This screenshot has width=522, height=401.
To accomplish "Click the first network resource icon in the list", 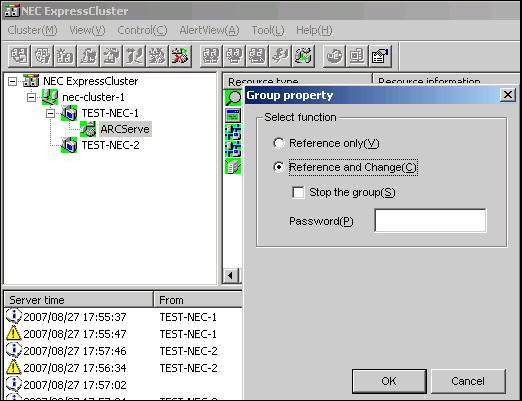I will point(233,132).
